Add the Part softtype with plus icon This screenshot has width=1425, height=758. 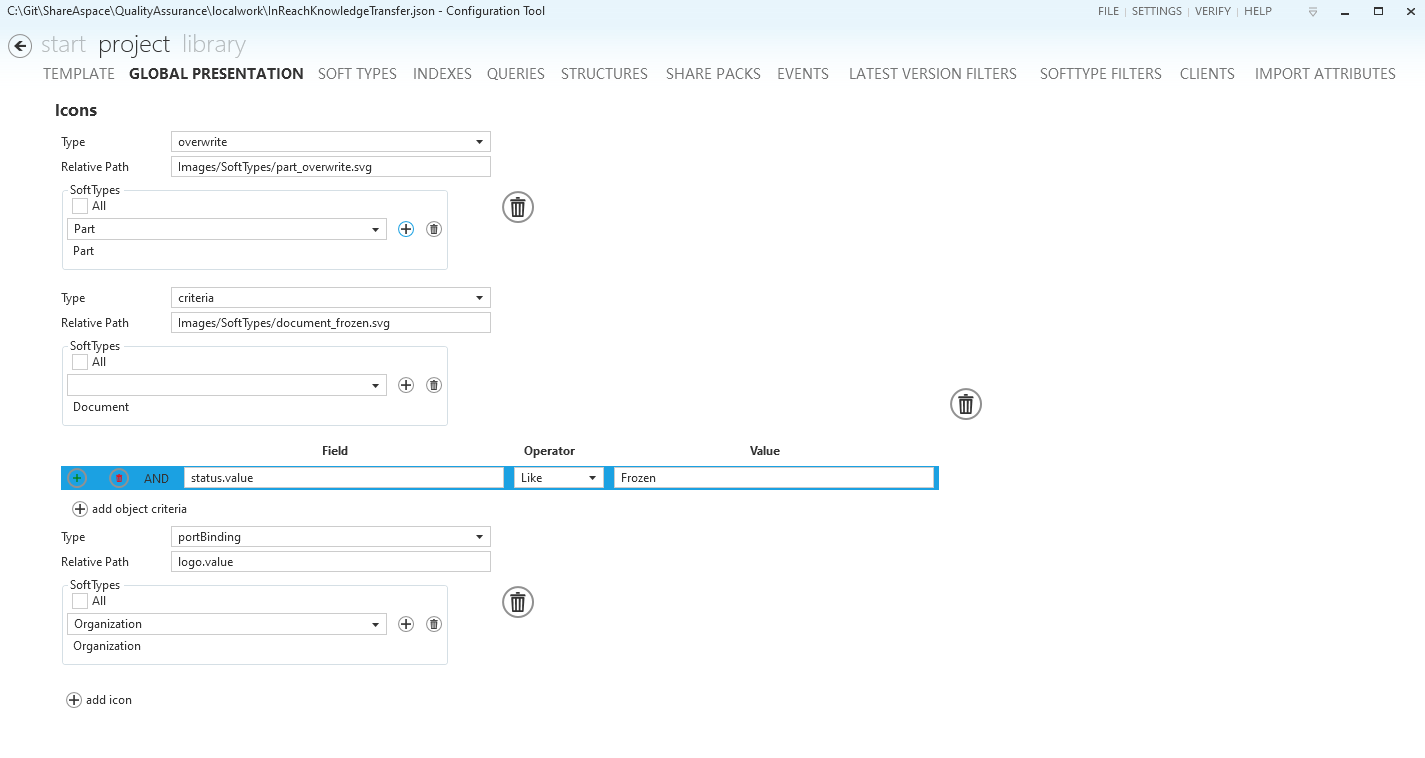click(x=406, y=229)
